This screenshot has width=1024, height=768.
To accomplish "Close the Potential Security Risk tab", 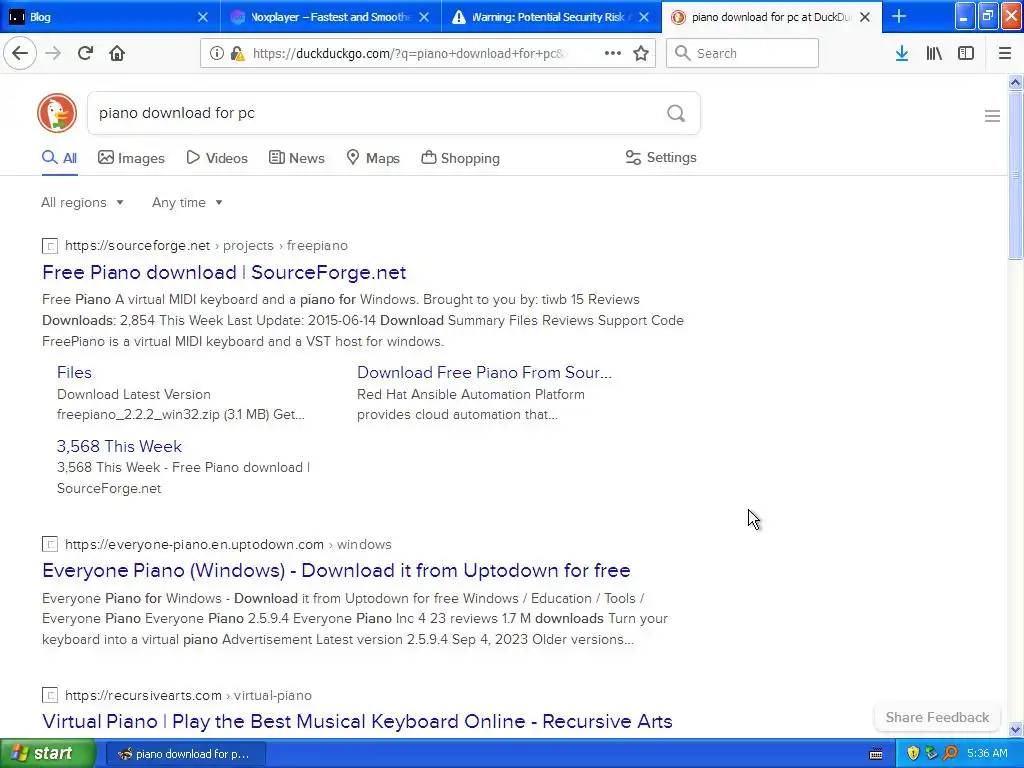I will pos(644,17).
